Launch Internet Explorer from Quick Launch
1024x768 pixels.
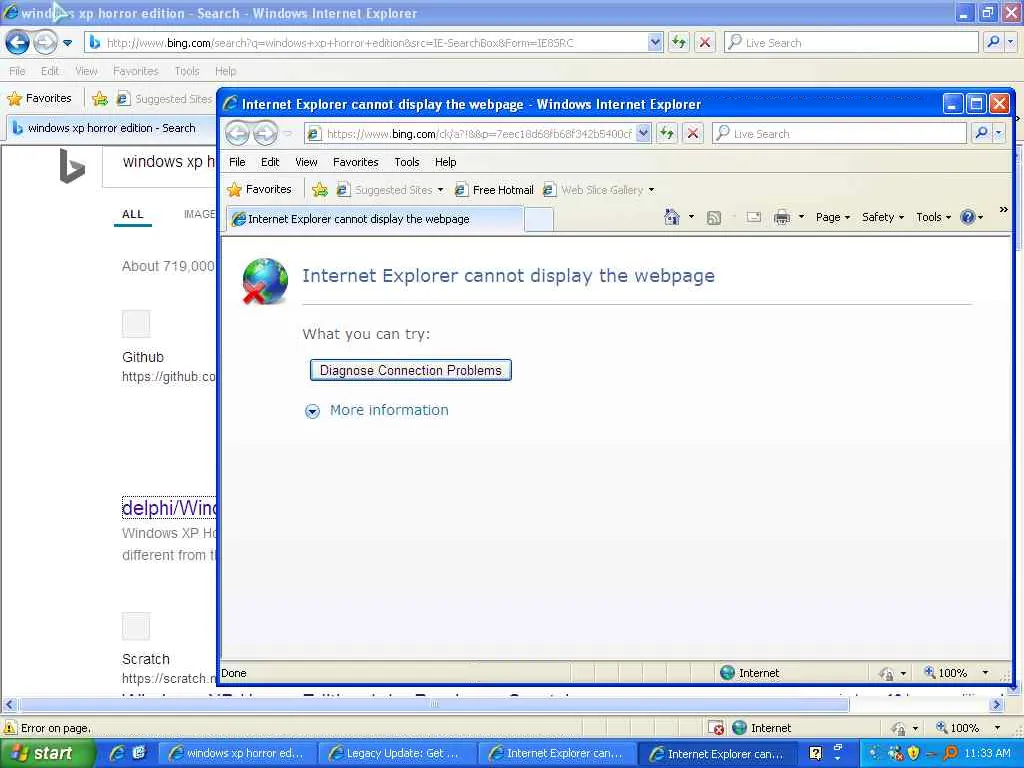[x=117, y=753]
